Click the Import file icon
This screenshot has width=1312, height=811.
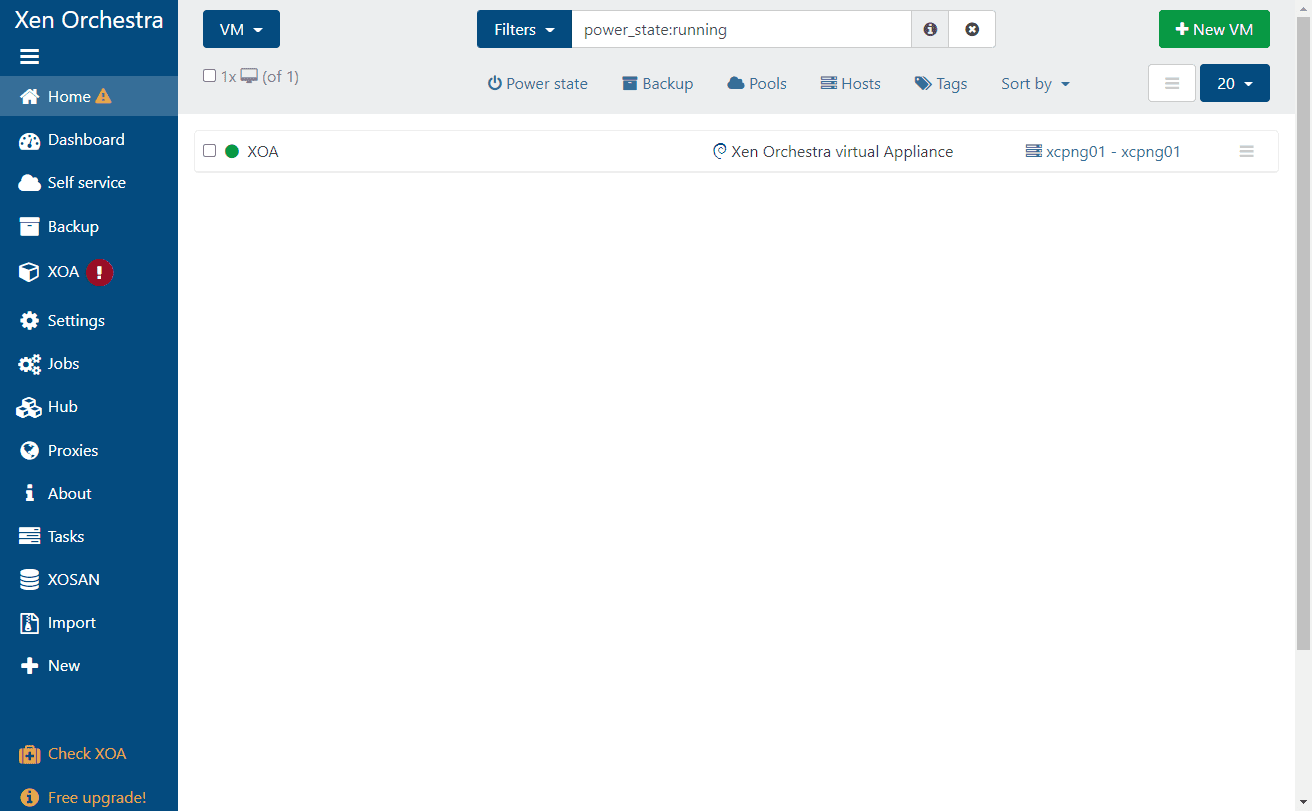[30, 623]
